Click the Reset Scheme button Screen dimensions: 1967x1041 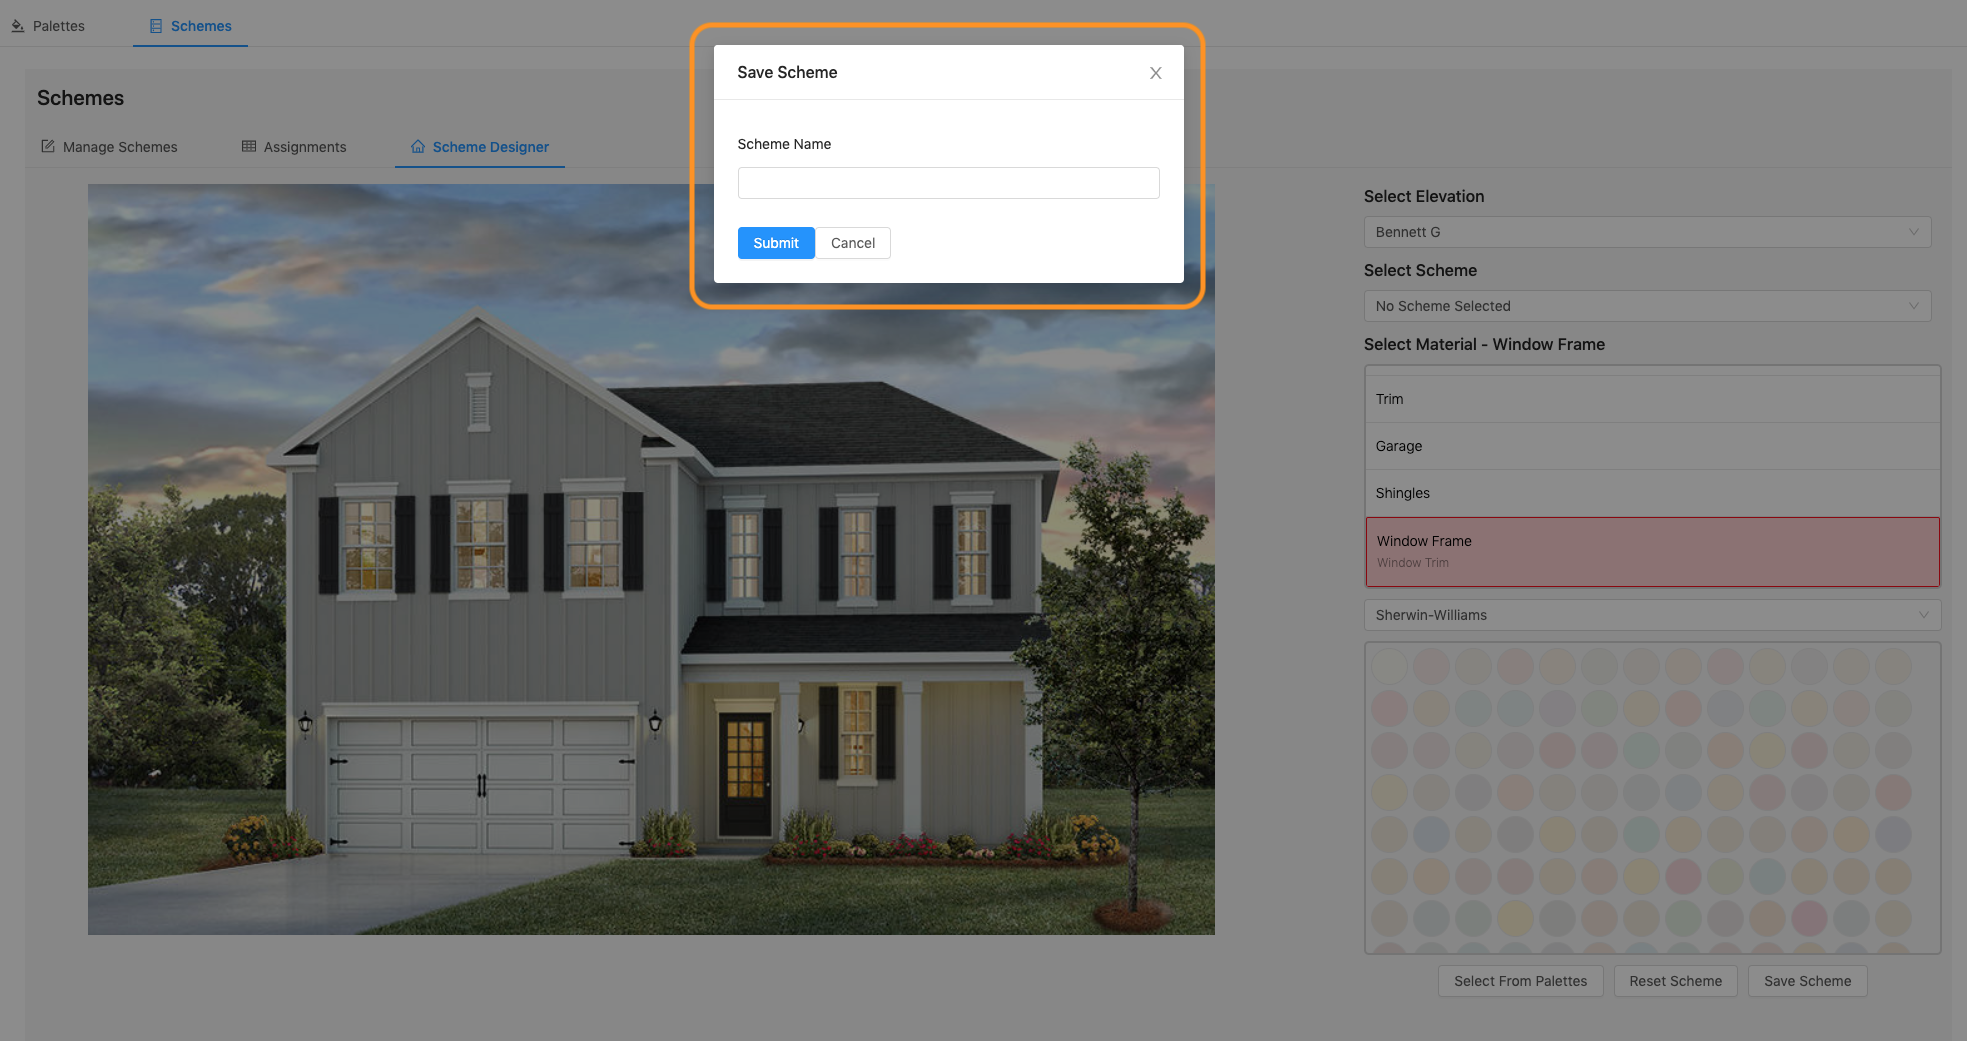point(1675,981)
